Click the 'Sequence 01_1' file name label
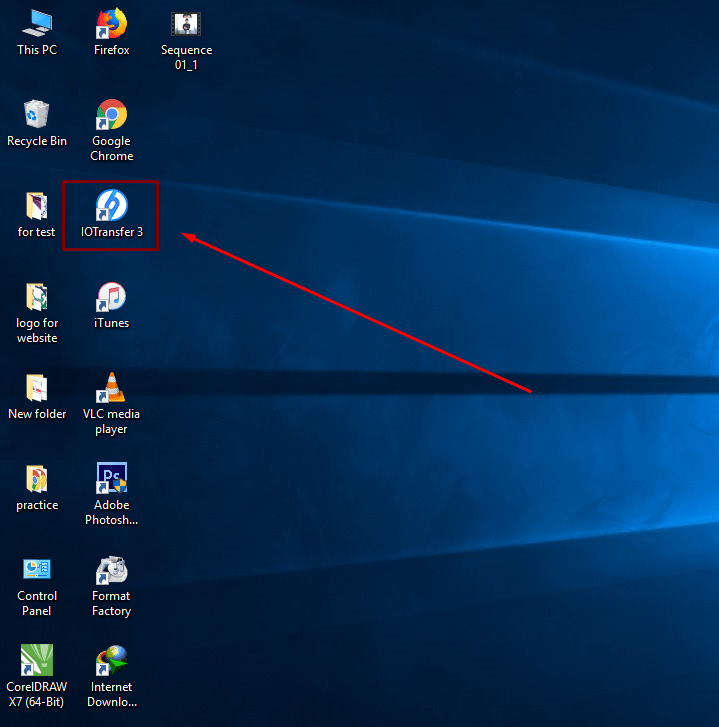Image resolution: width=719 pixels, height=727 pixels. [186, 57]
